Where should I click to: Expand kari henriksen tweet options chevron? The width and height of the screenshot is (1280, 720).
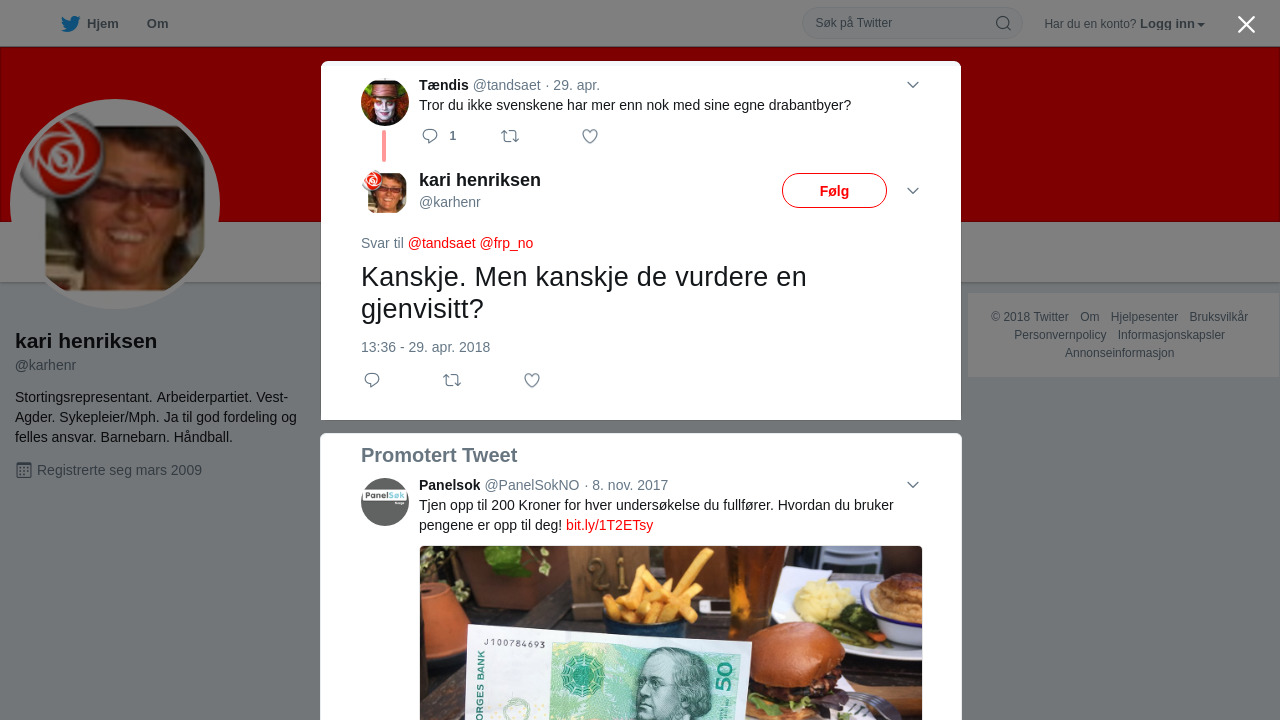point(913,191)
